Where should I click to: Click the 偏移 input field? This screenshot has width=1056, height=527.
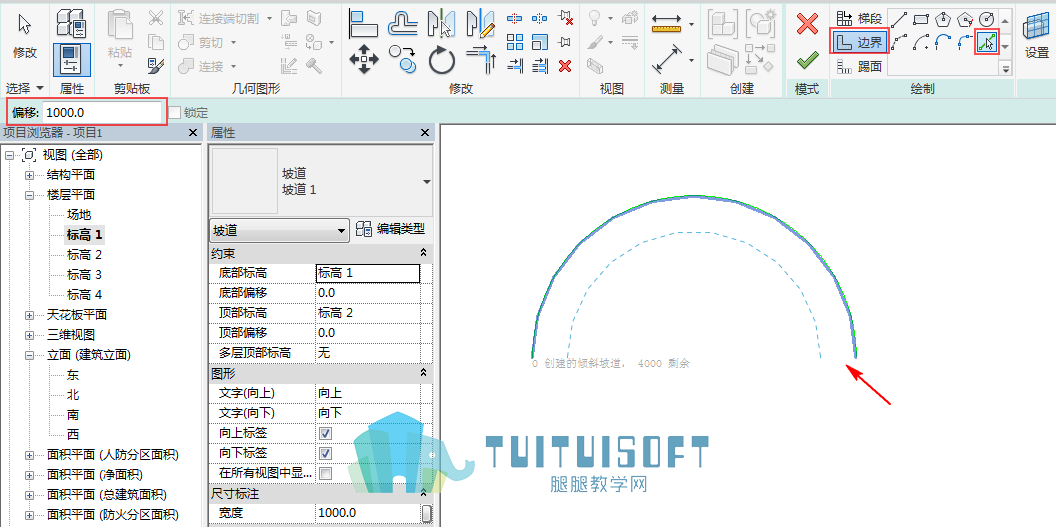[102, 112]
